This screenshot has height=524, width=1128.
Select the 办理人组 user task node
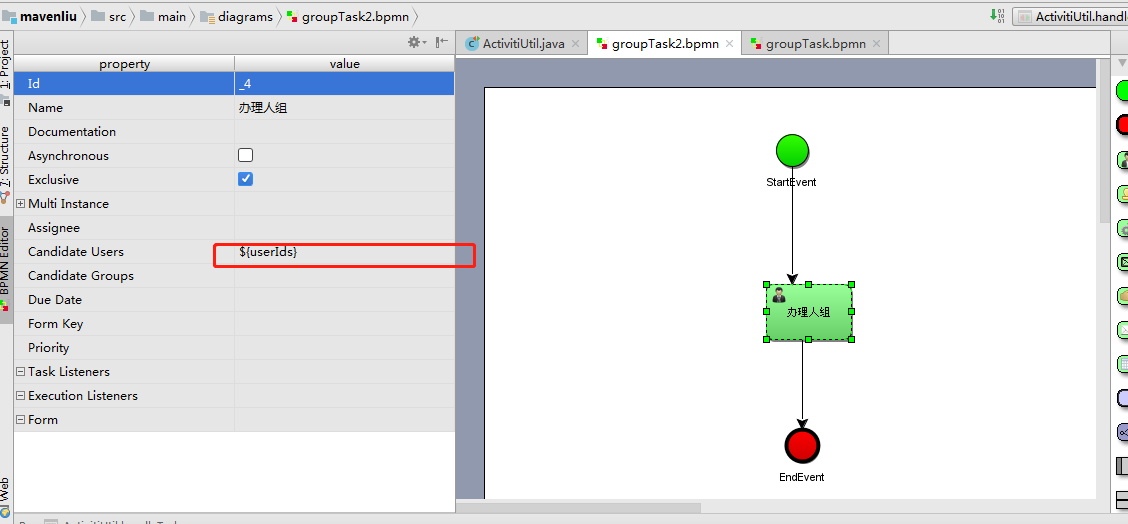[x=809, y=312]
